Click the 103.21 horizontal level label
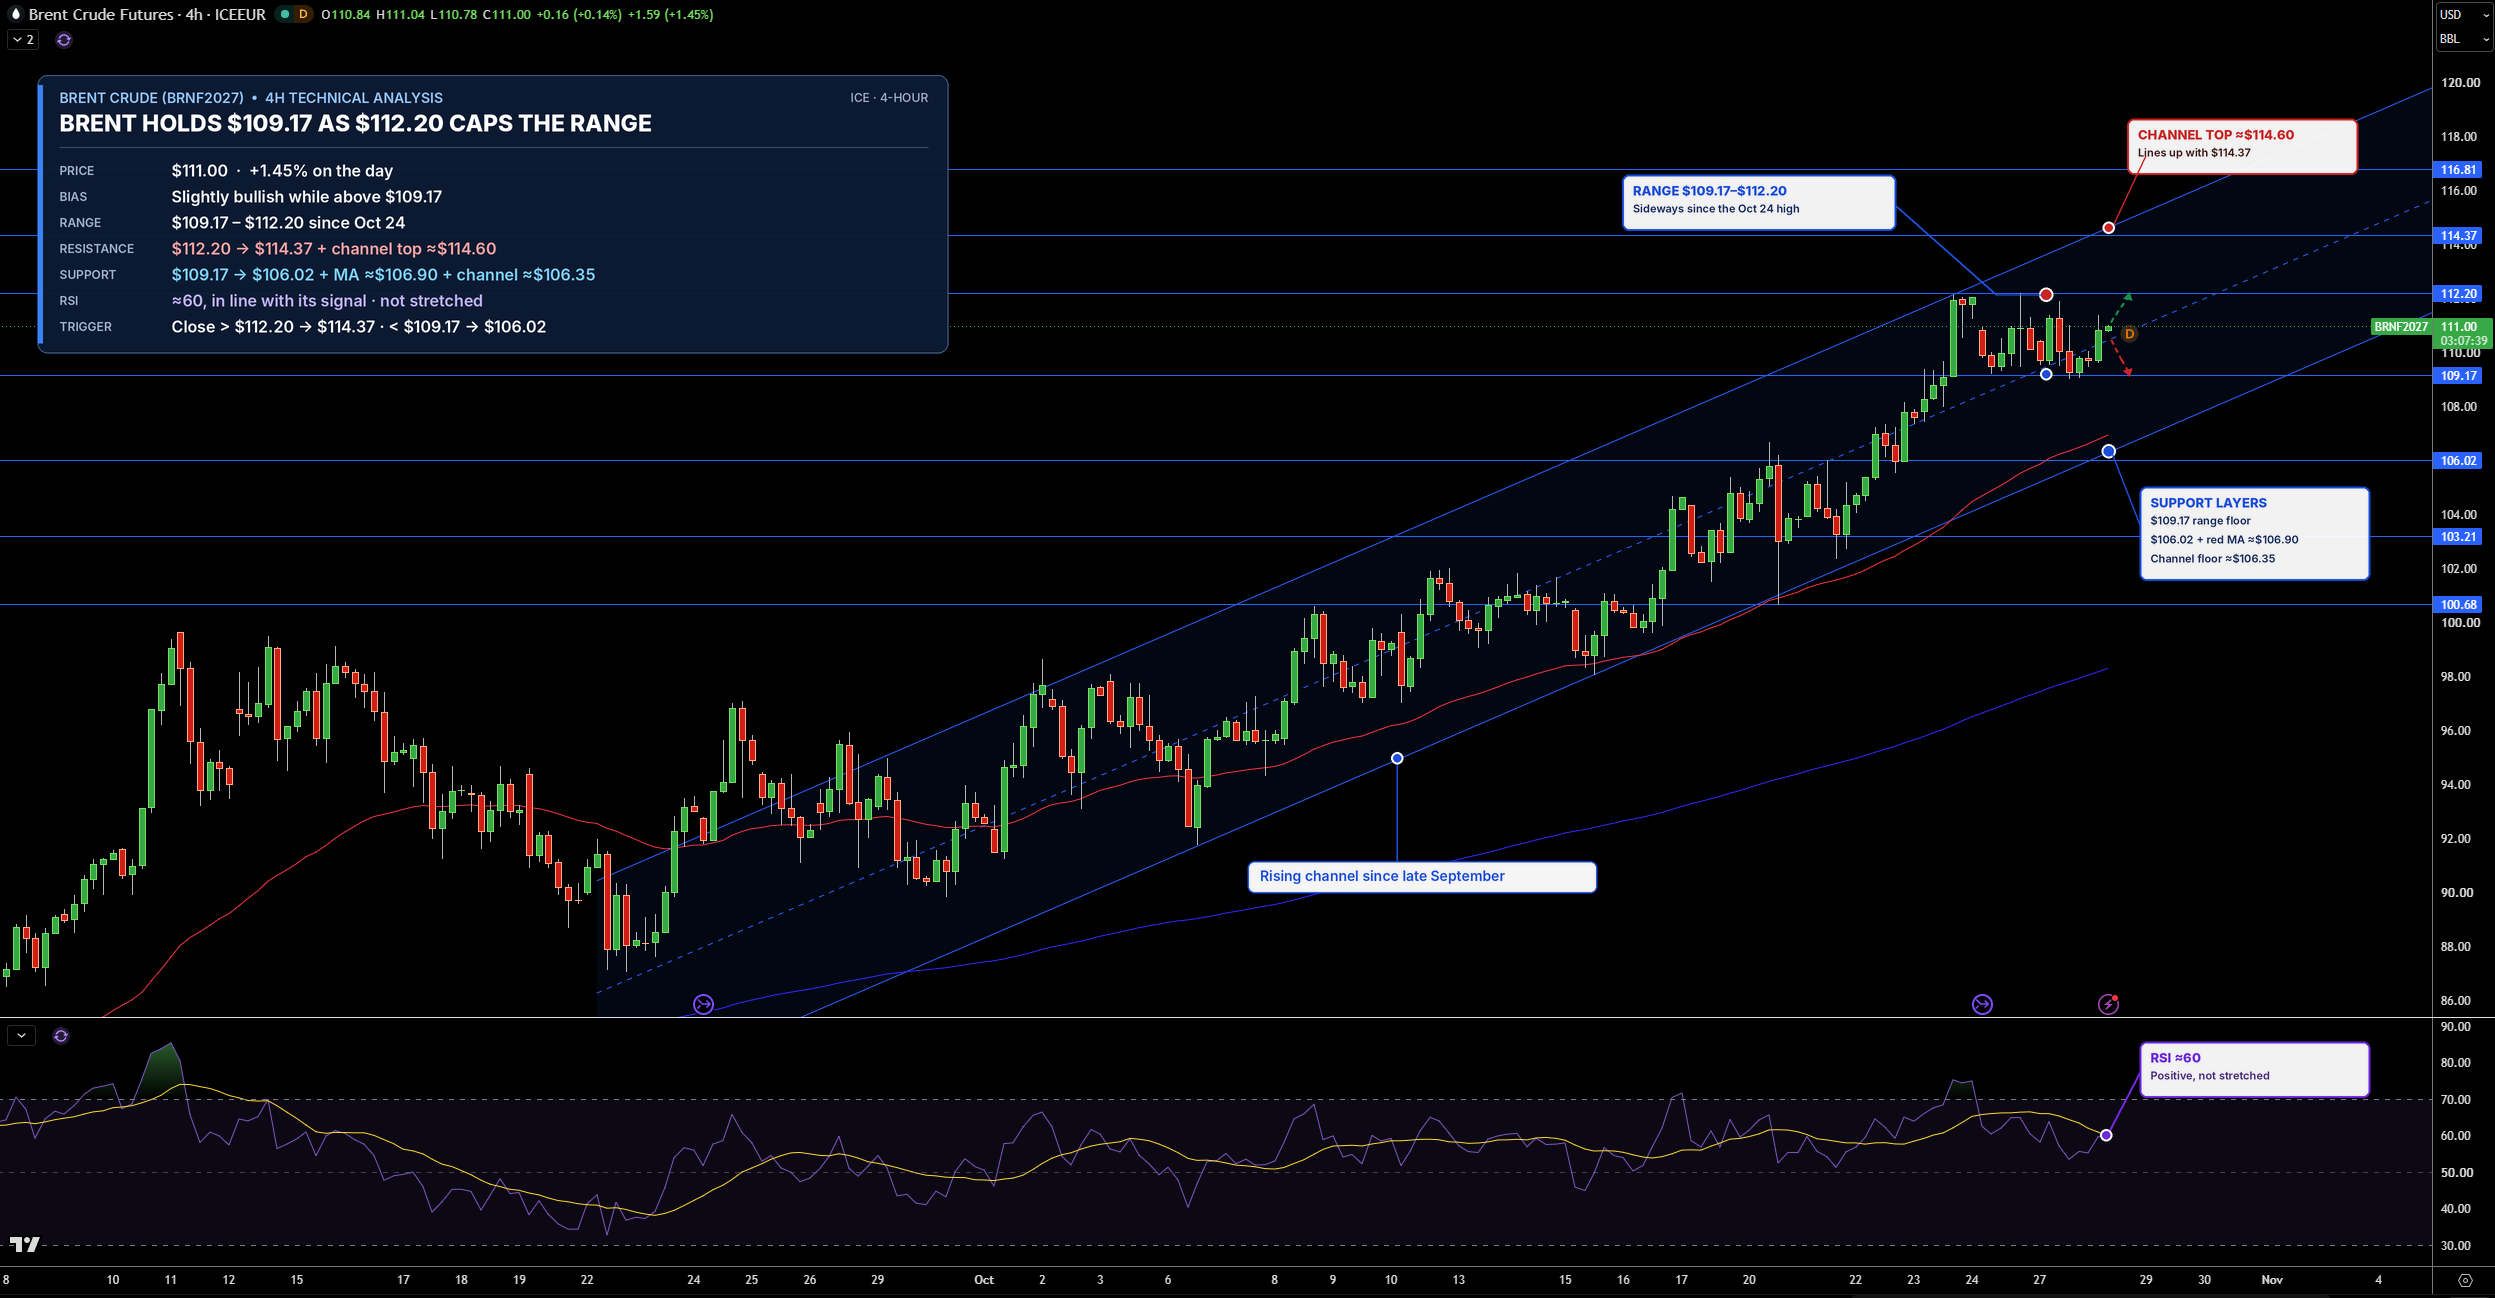Screen dimensions: 2495x1298 (2458, 537)
